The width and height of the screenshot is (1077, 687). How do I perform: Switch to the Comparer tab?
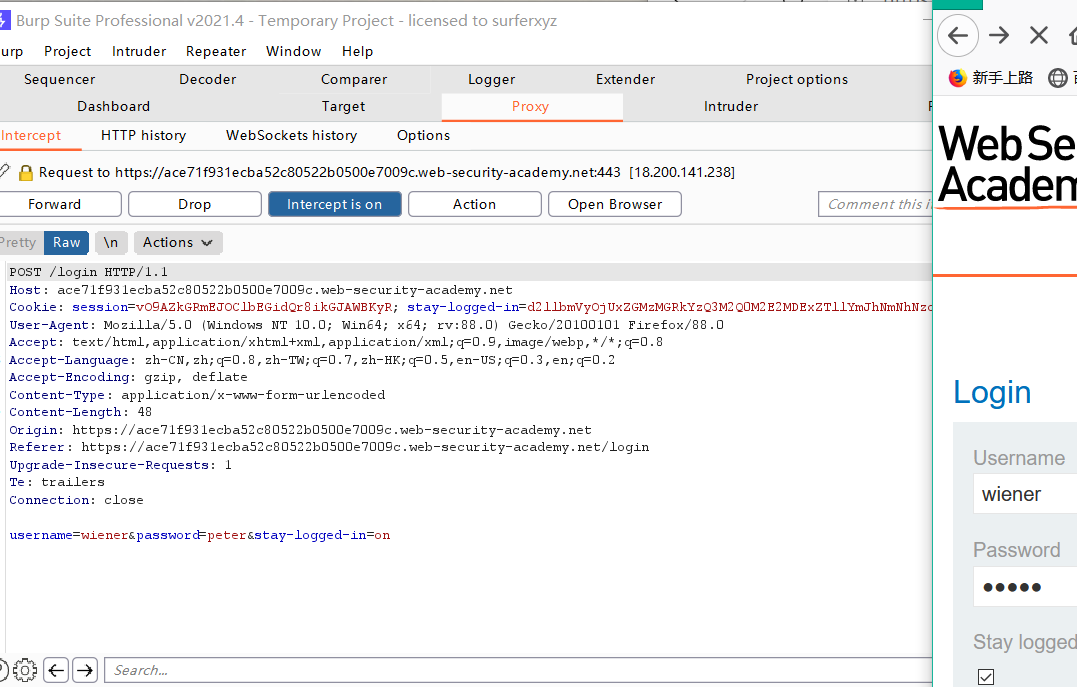point(354,80)
